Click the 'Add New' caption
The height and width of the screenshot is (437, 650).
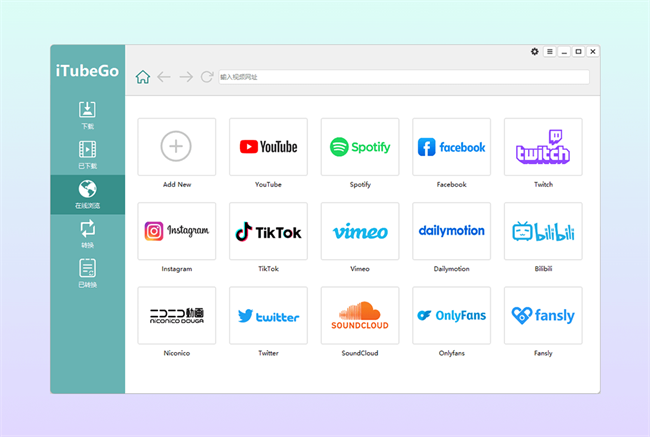[177, 185]
